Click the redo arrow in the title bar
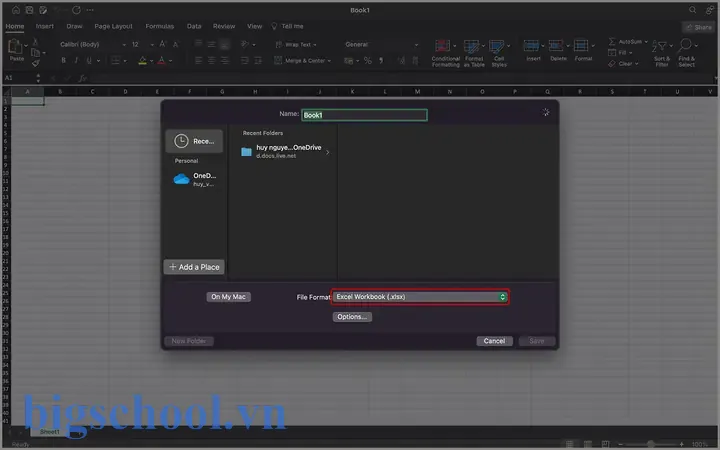720x450 pixels. coord(76,10)
